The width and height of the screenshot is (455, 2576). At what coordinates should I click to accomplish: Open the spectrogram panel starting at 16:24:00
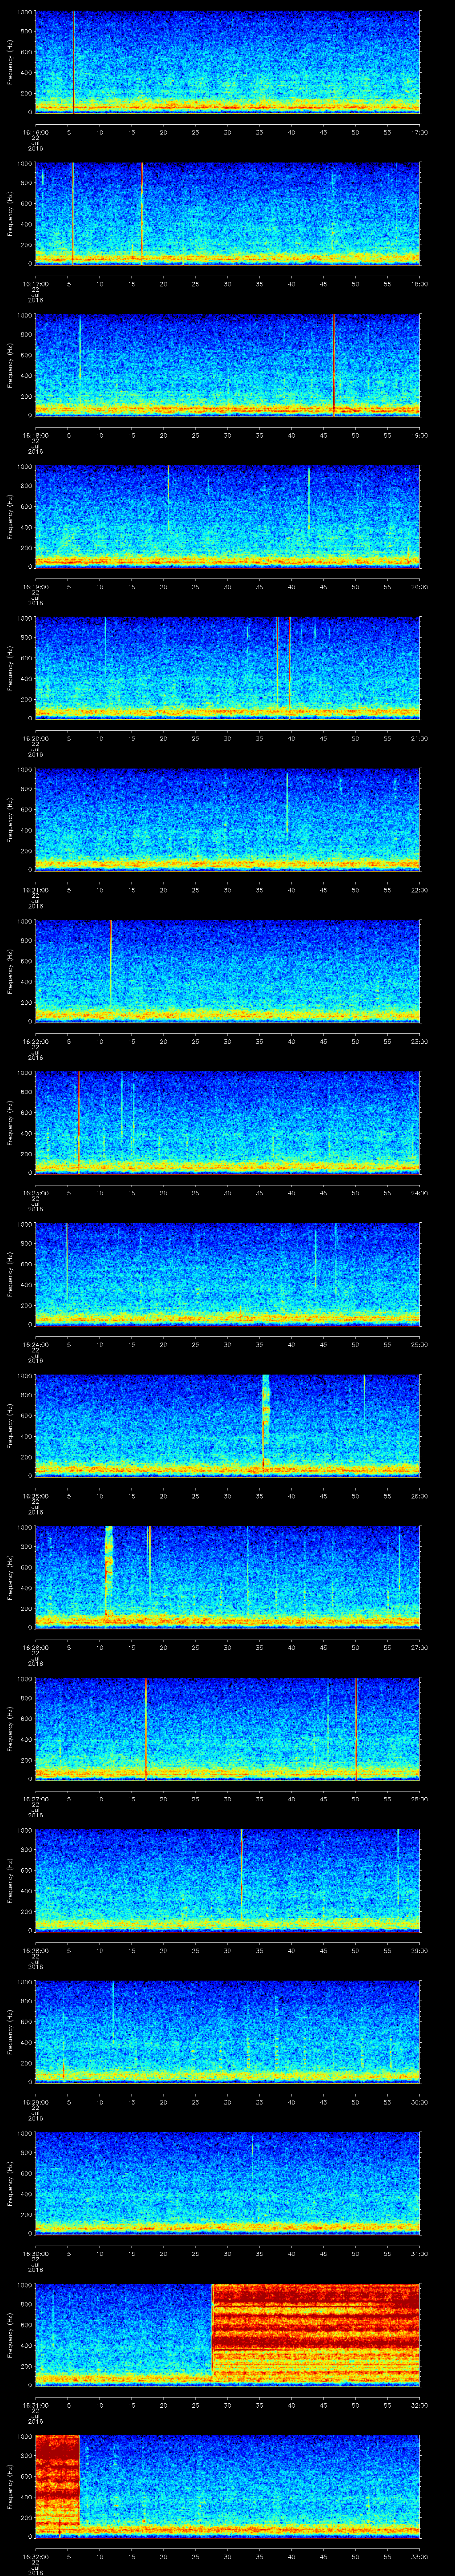[x=227, y=1274]
